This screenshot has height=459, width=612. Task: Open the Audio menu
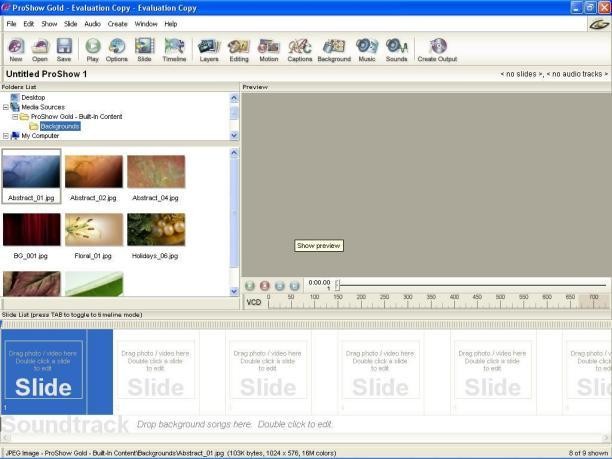tap(93, 24)
